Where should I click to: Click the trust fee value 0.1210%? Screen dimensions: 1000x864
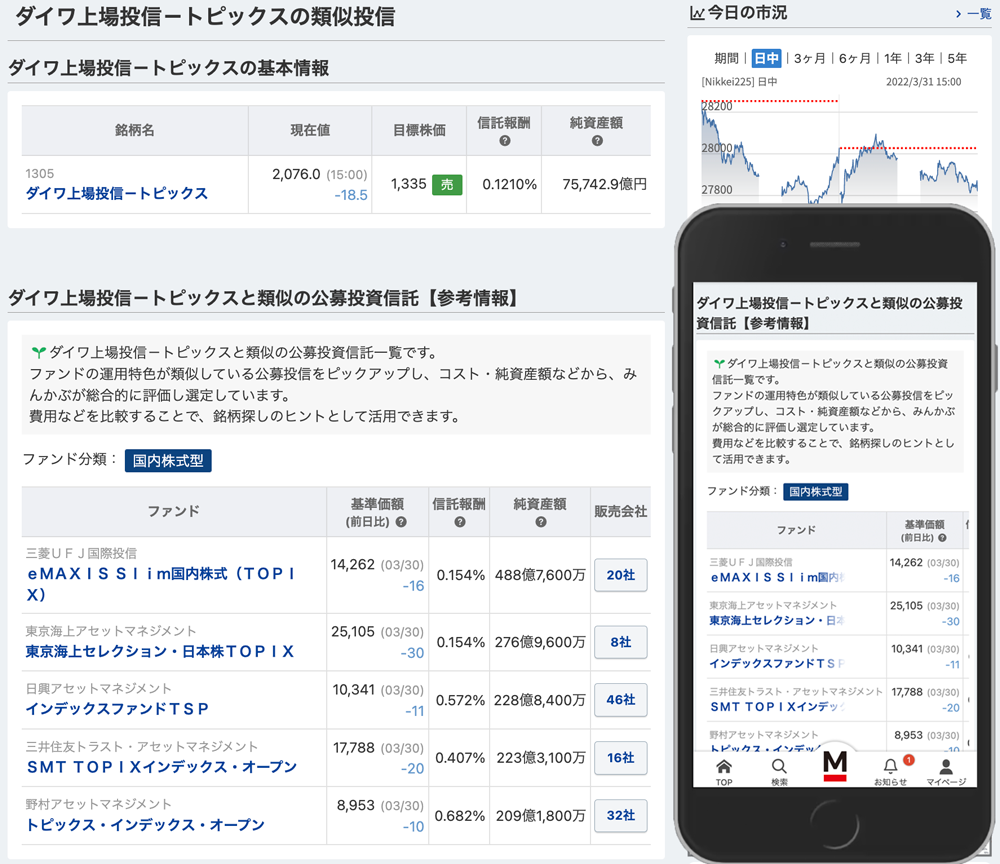click(510, 185)
